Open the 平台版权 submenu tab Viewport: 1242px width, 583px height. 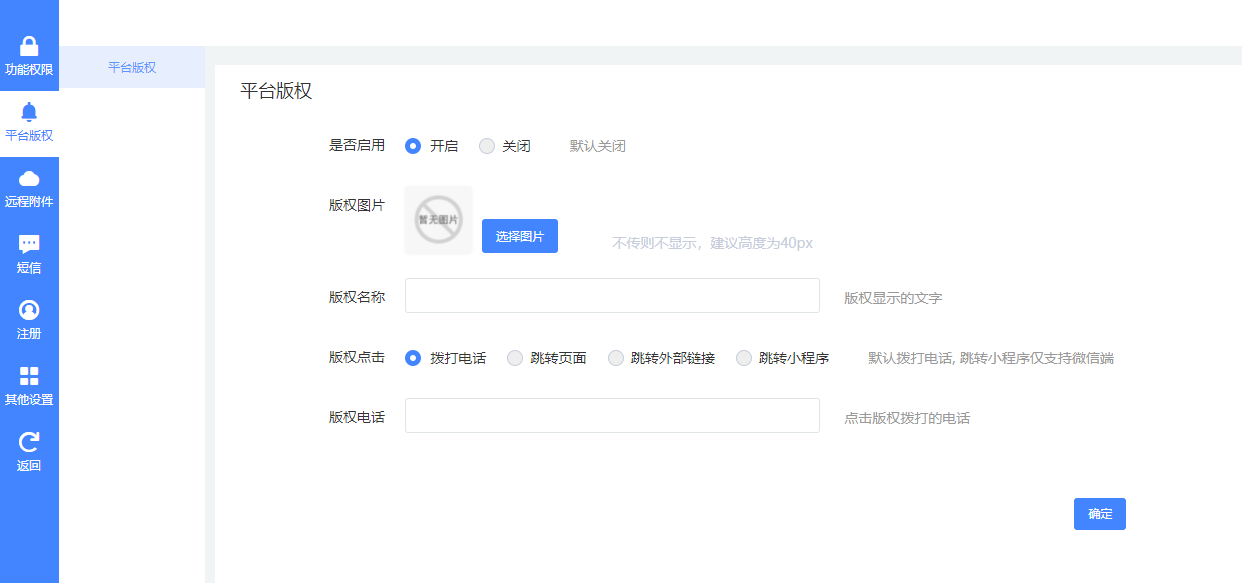pos(132,67)
